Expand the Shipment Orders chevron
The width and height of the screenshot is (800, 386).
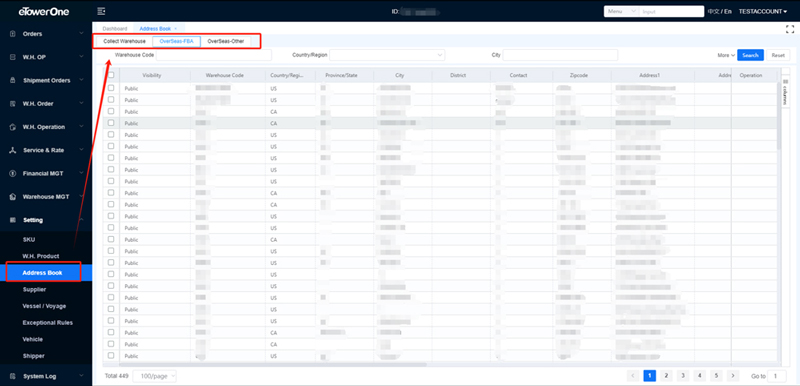click(82, 81)
